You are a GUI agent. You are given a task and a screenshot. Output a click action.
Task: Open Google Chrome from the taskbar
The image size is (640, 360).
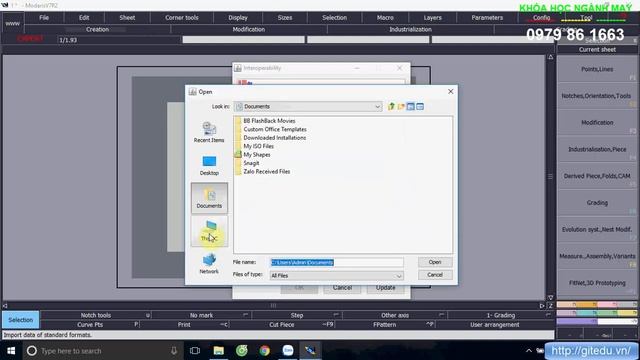pyautogui.click(x=264, y=351)
